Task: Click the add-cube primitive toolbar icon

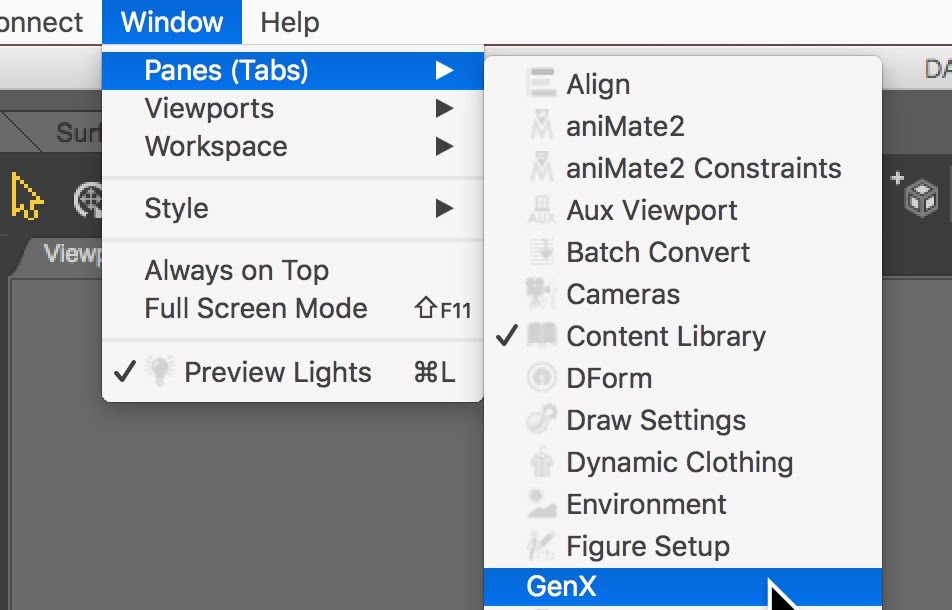Action: (918, 195)
